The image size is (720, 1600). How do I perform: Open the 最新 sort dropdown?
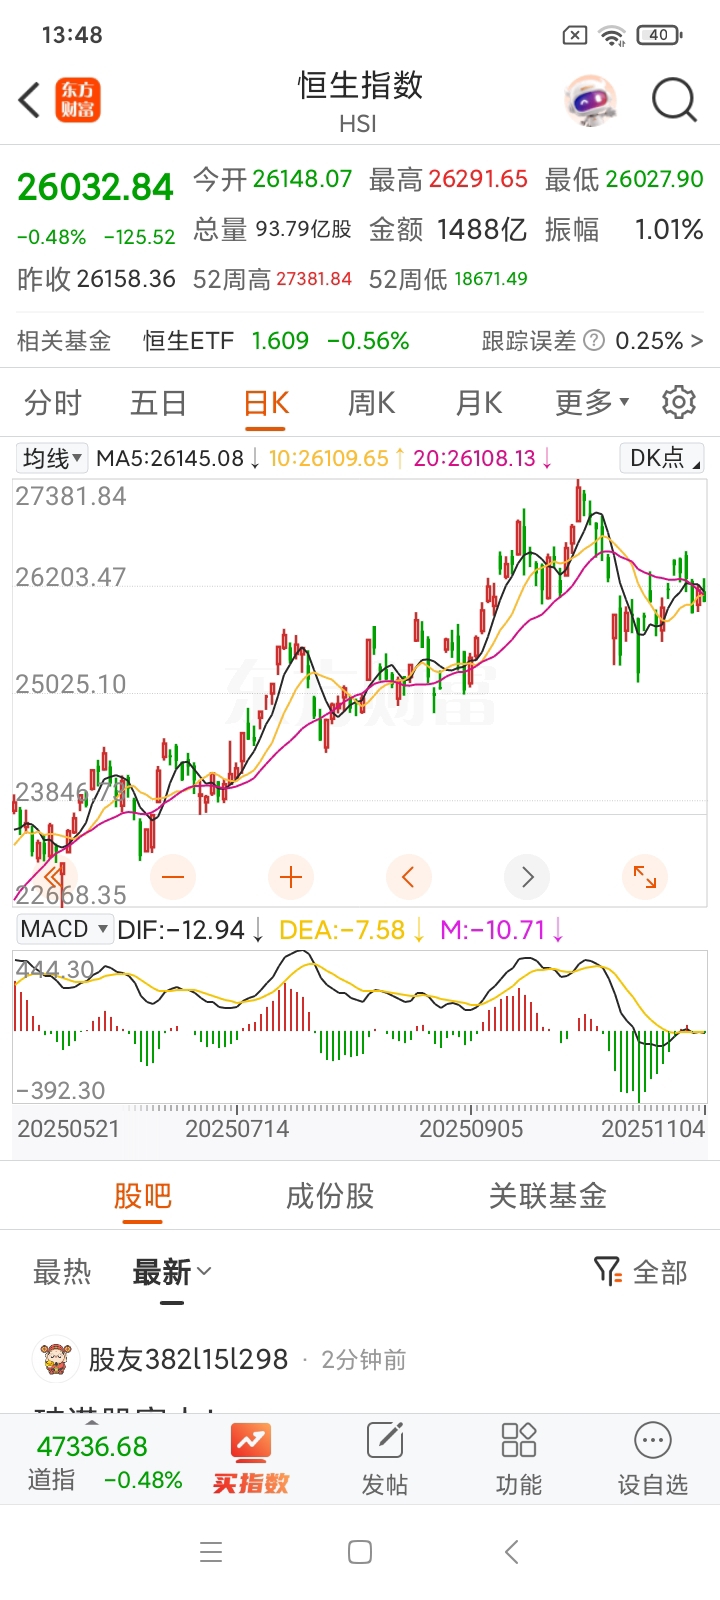tap(172, 1273)
